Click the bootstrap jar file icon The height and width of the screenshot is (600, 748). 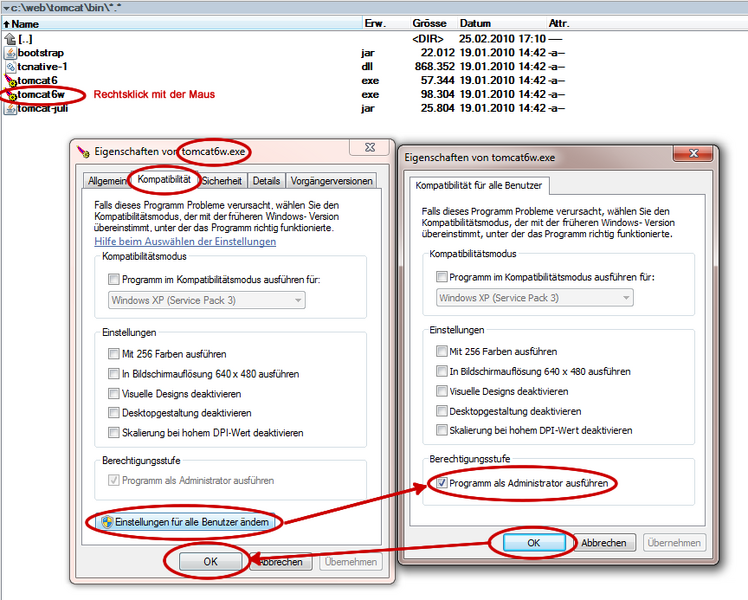pyautogui.click(x=10, y=52)
